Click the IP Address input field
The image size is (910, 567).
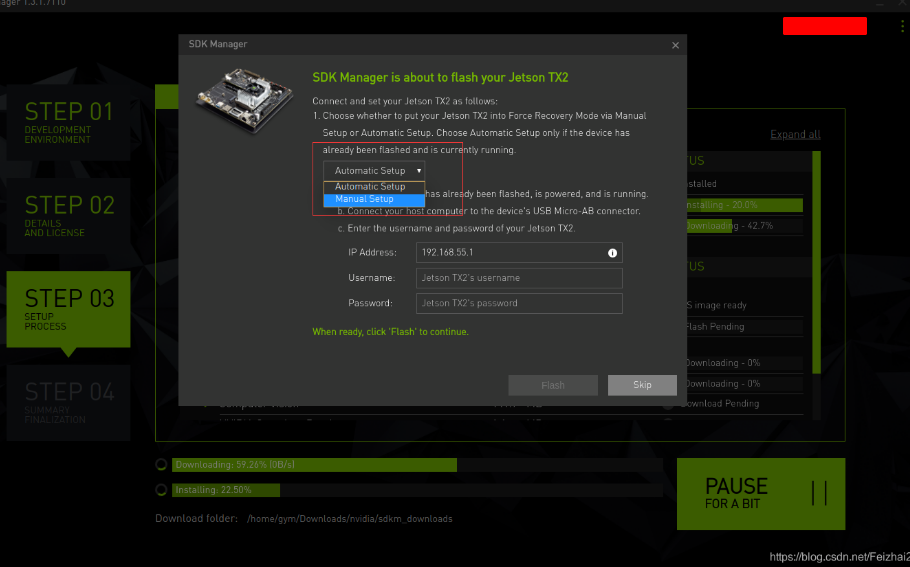click(519, 253)
